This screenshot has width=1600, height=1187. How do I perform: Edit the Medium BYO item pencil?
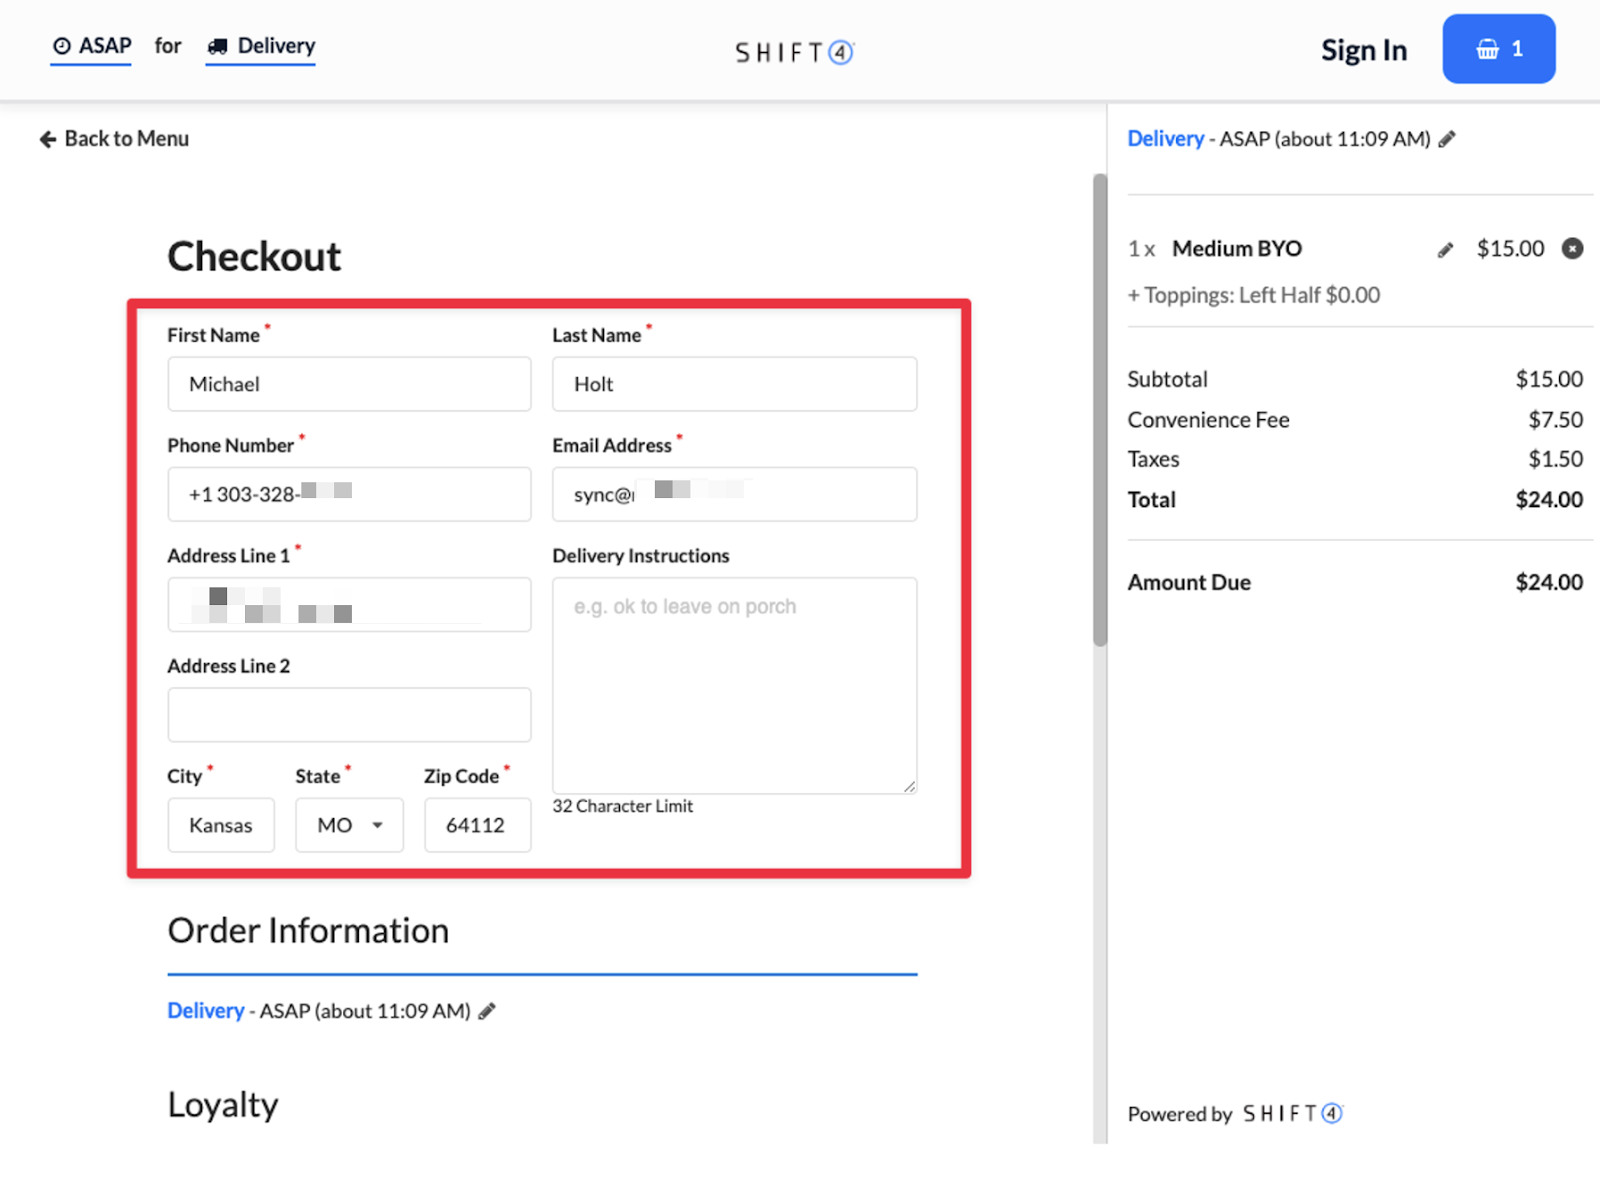pyautogui.click(x=1445, y=250)
